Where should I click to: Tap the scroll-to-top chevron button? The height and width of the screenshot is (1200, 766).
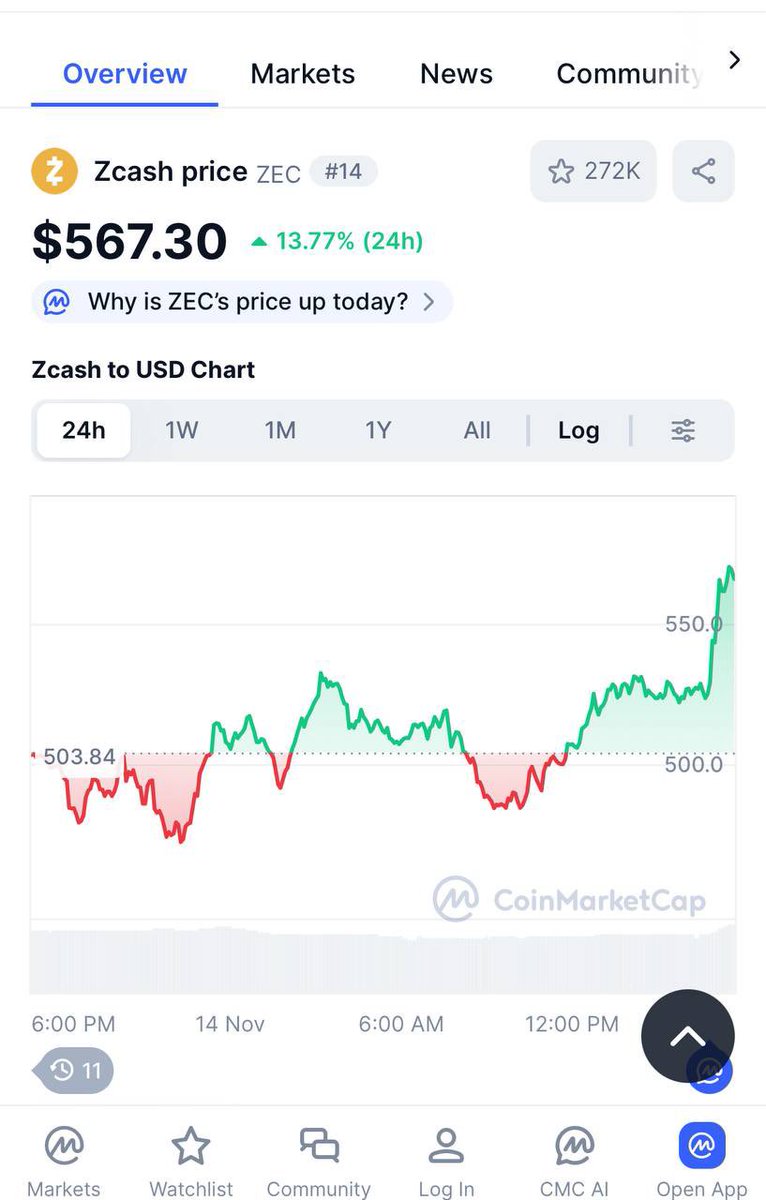pyautogui.click(x=687, y=1036)
